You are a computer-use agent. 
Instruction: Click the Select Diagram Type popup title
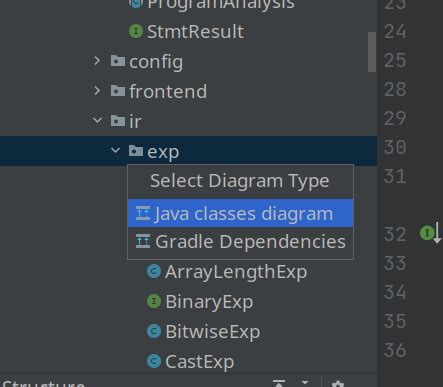click(240, 181)
